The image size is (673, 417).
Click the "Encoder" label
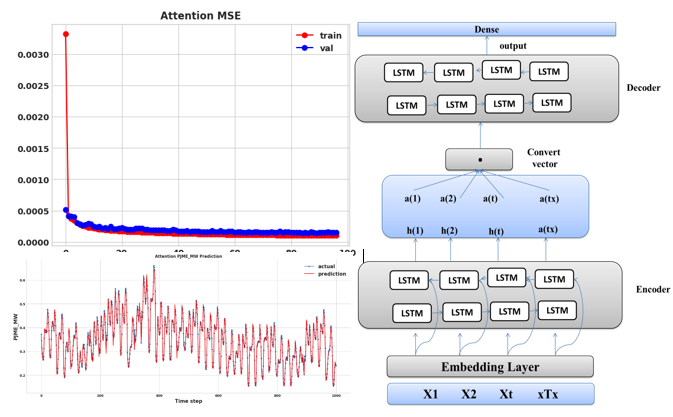click(x=653, y=290)
